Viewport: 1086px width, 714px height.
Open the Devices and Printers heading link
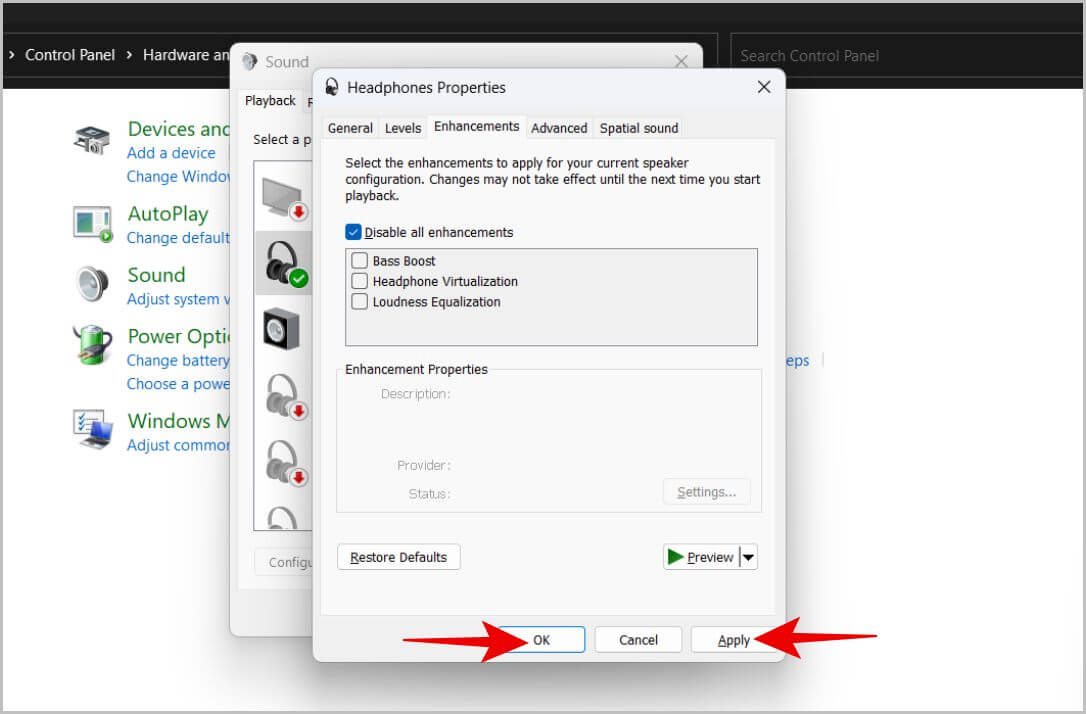(178, 129)
